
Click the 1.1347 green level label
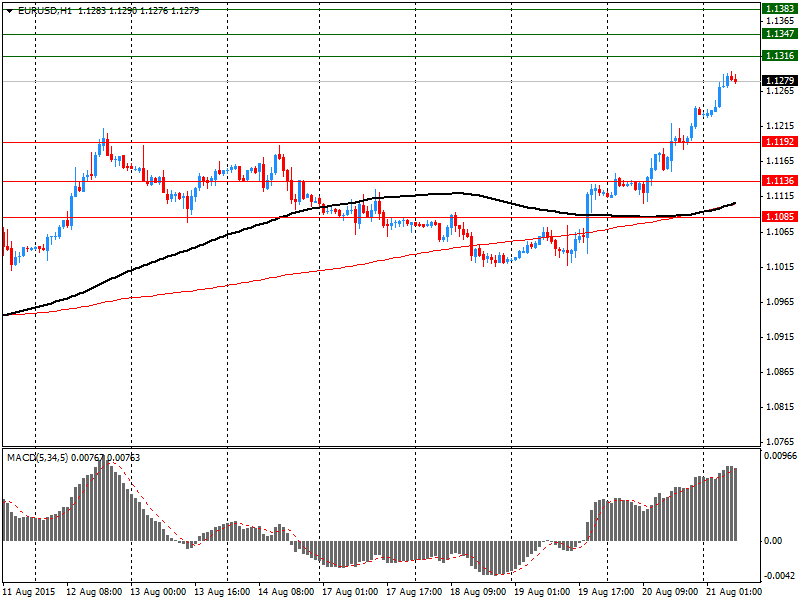[780, 34]
